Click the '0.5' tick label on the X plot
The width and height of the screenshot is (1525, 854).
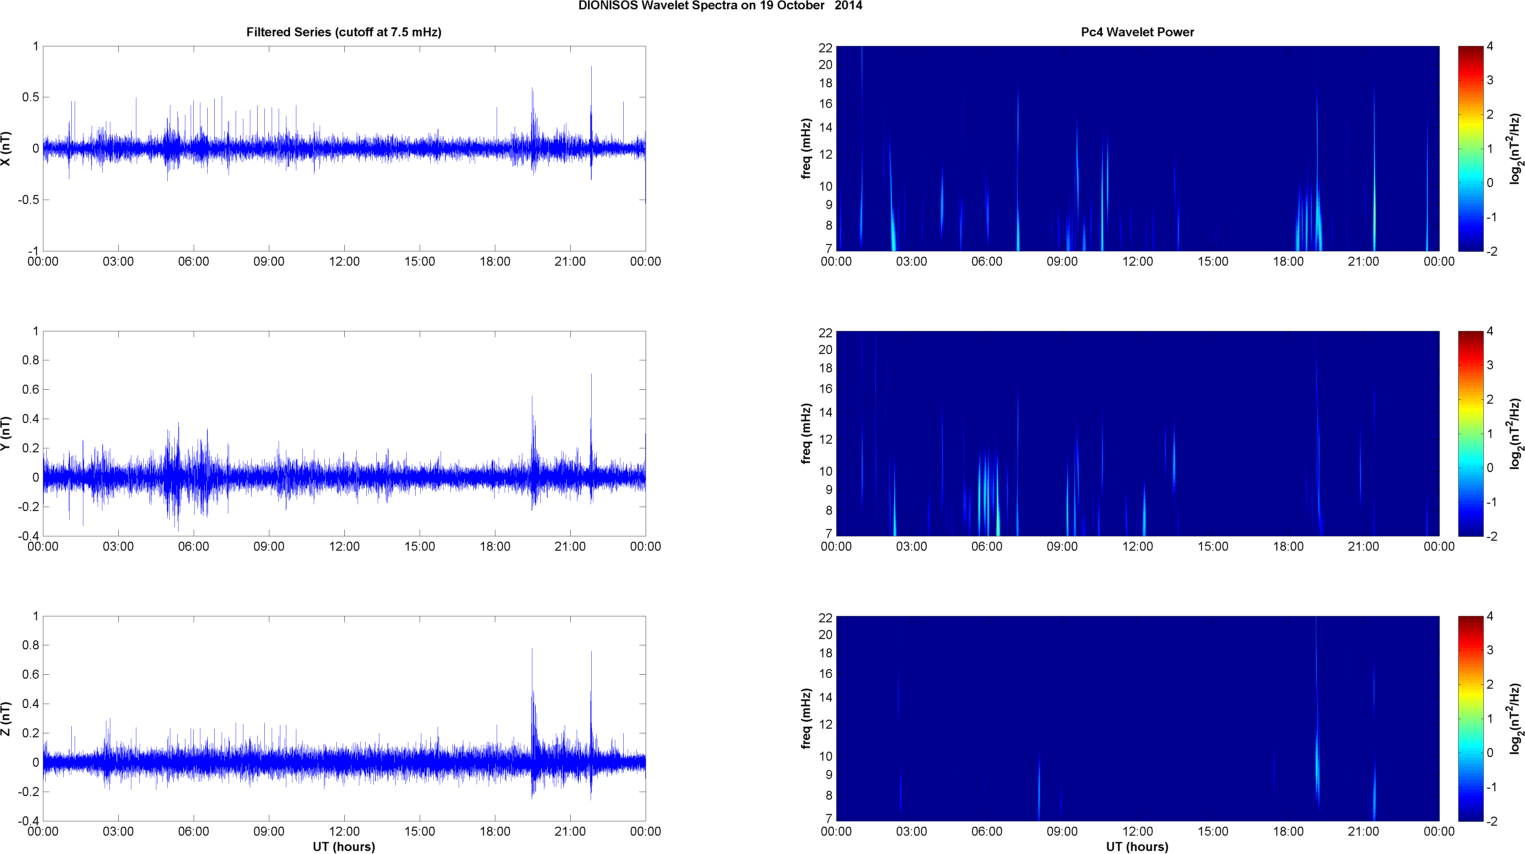pos(29,97)
